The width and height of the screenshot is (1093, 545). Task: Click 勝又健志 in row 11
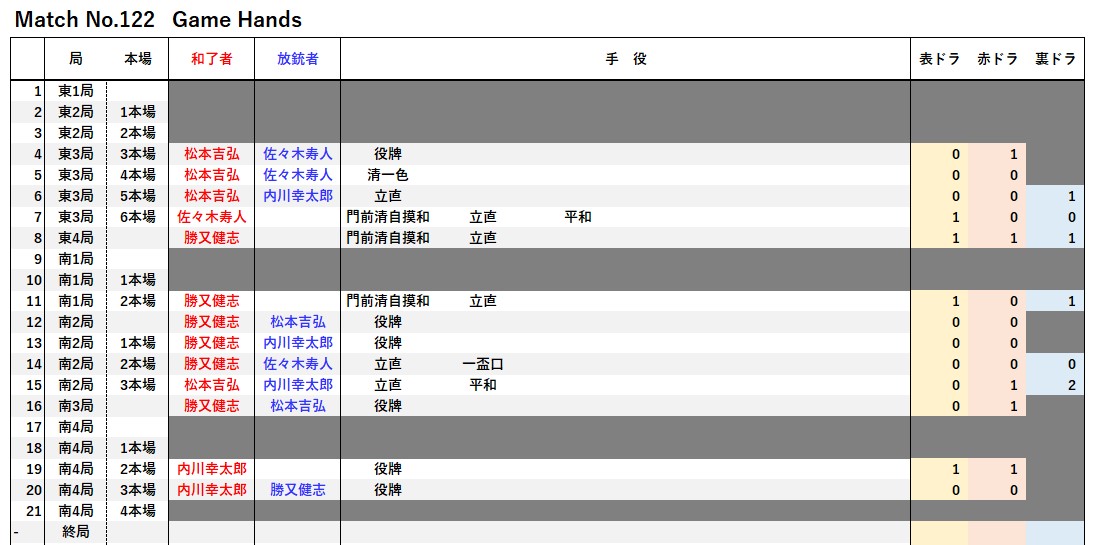(211, 300)
